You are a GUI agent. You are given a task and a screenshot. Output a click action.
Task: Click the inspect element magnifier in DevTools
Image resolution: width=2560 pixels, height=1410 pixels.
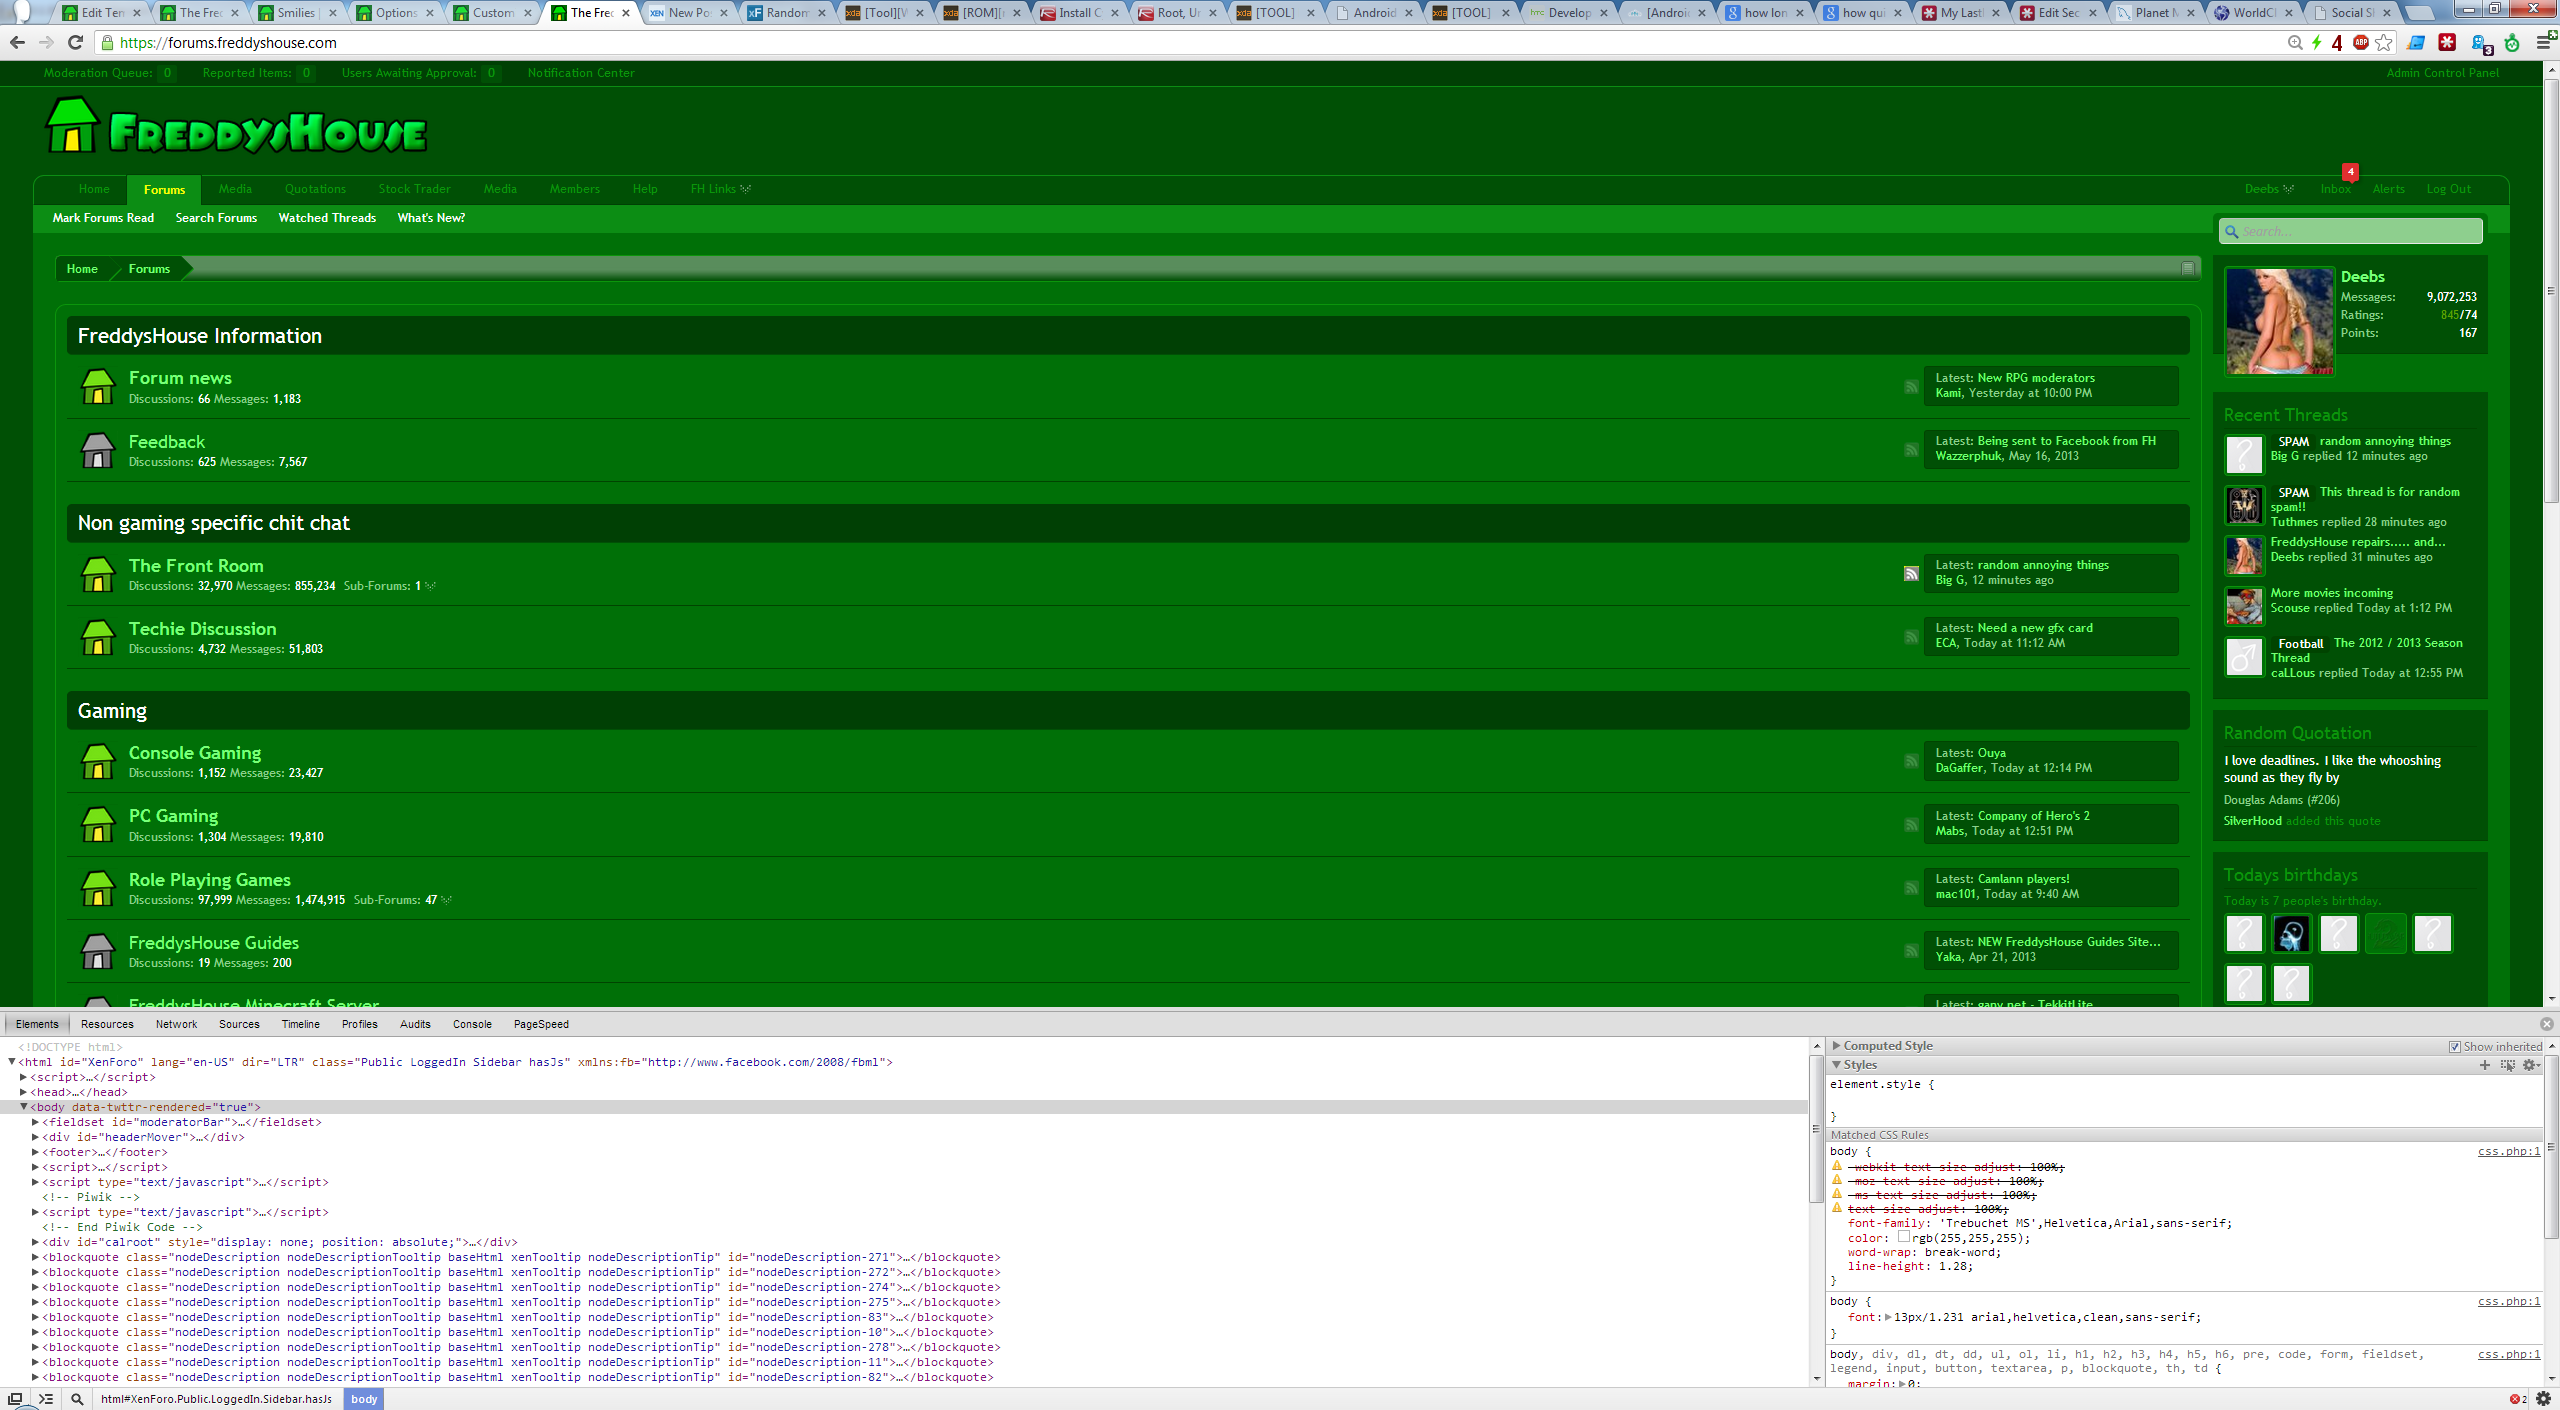click(77, 1399)
